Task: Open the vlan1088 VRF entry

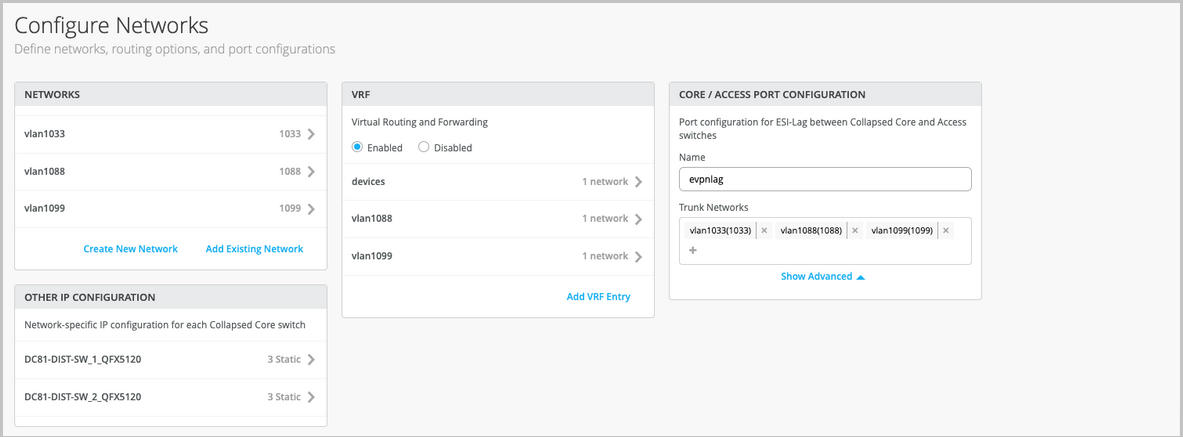Action: click(x=638, y=219)
